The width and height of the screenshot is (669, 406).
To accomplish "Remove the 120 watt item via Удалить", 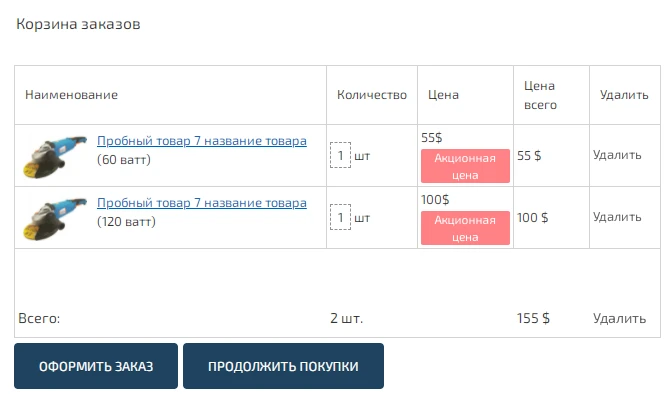I will [x=617, y=218].
